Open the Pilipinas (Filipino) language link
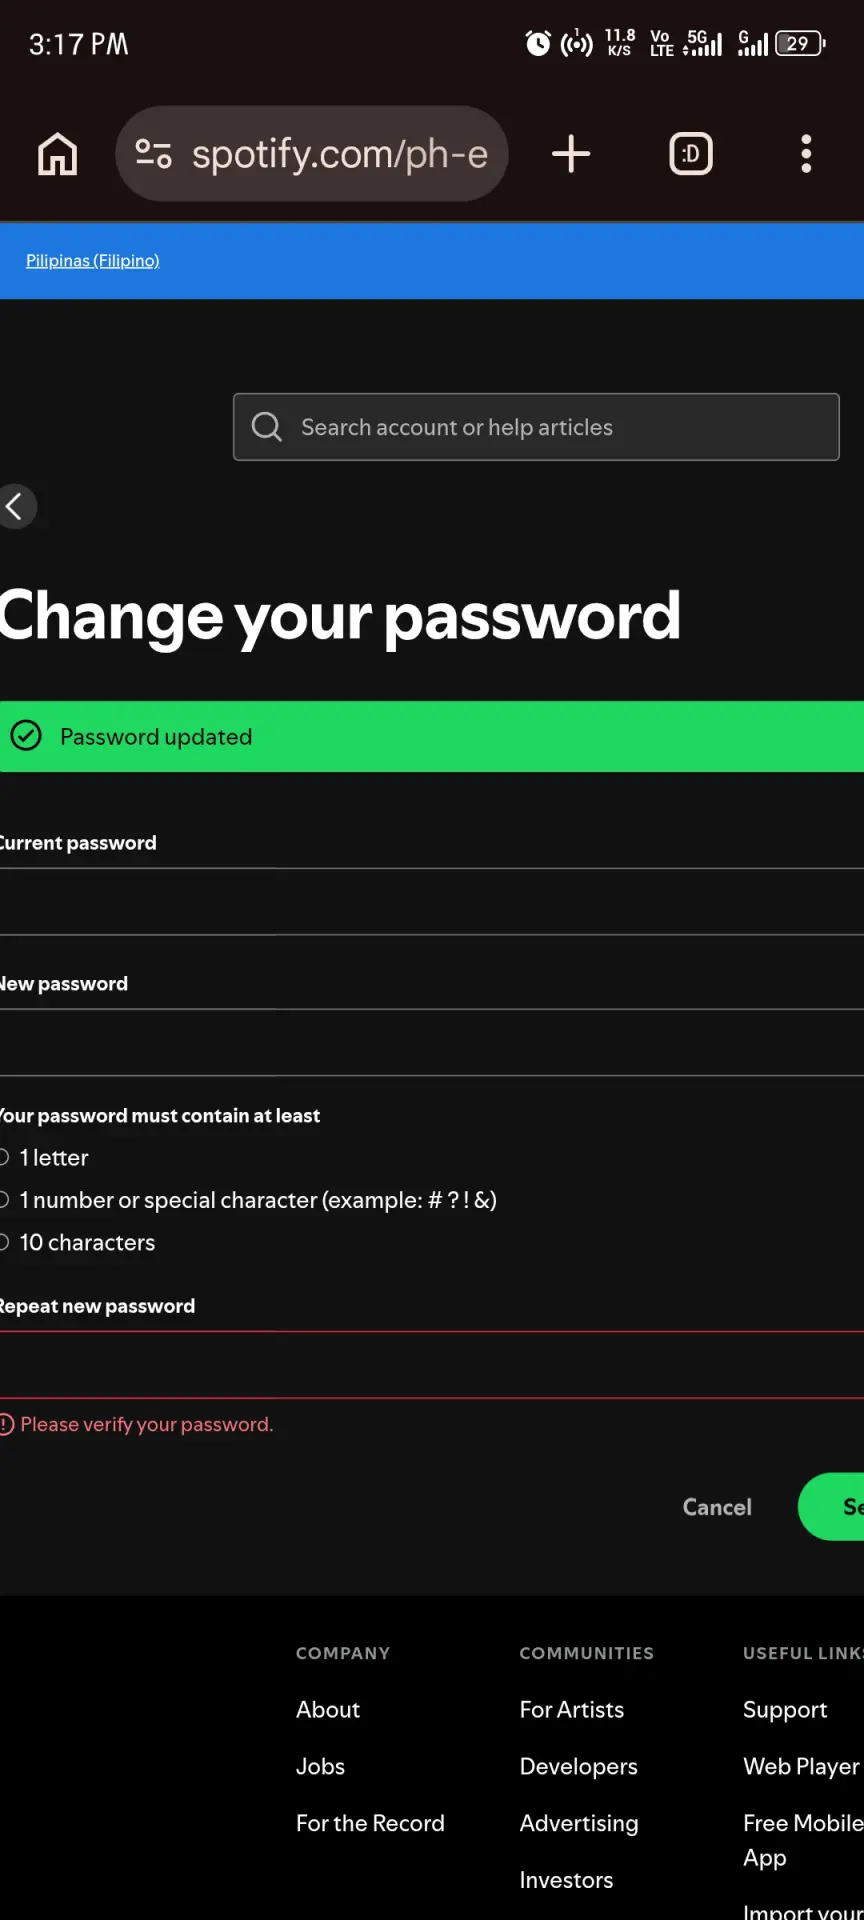This screenshot has width=864, height=1920. click(x=93, y=261)
